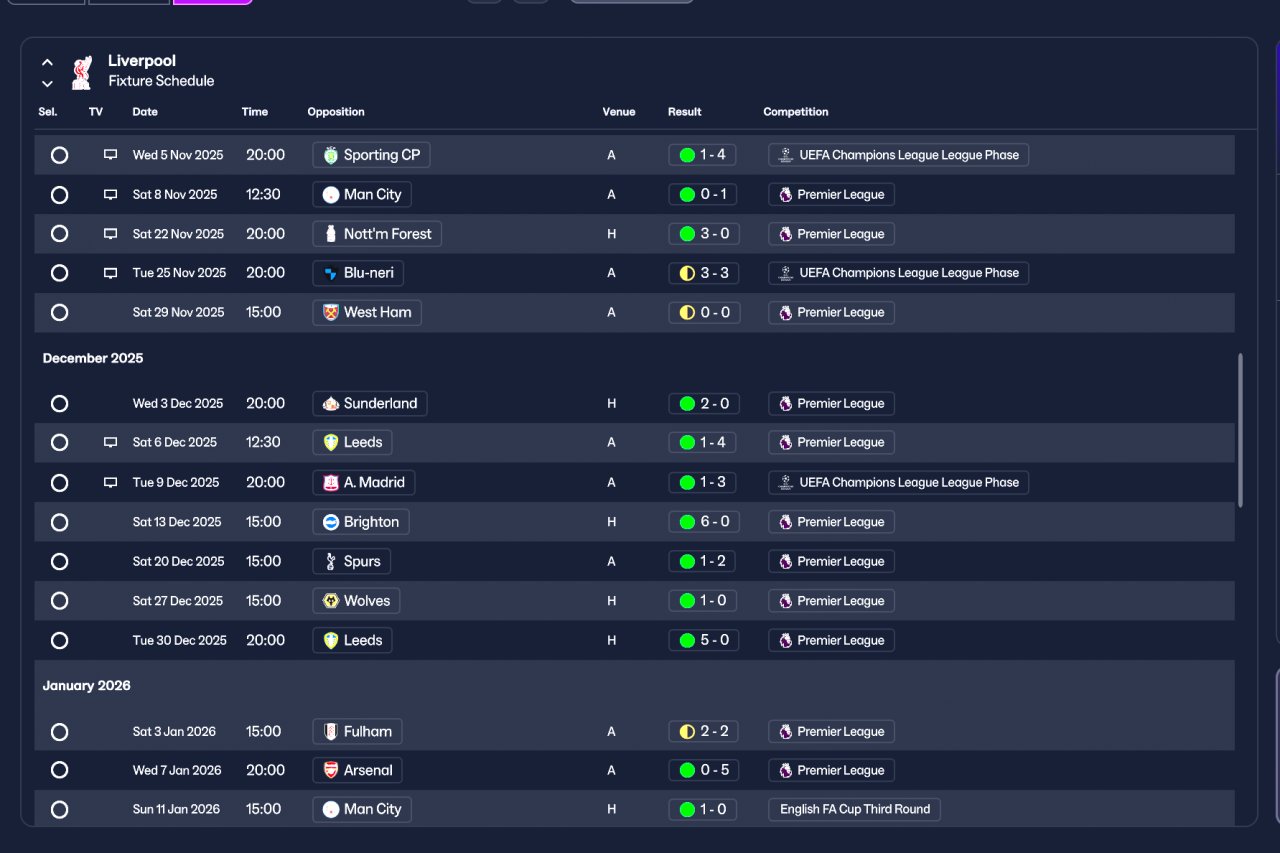Click the up chevron beside Liverpool
The width and height of the screenshot is (1280, 853).
47,62
